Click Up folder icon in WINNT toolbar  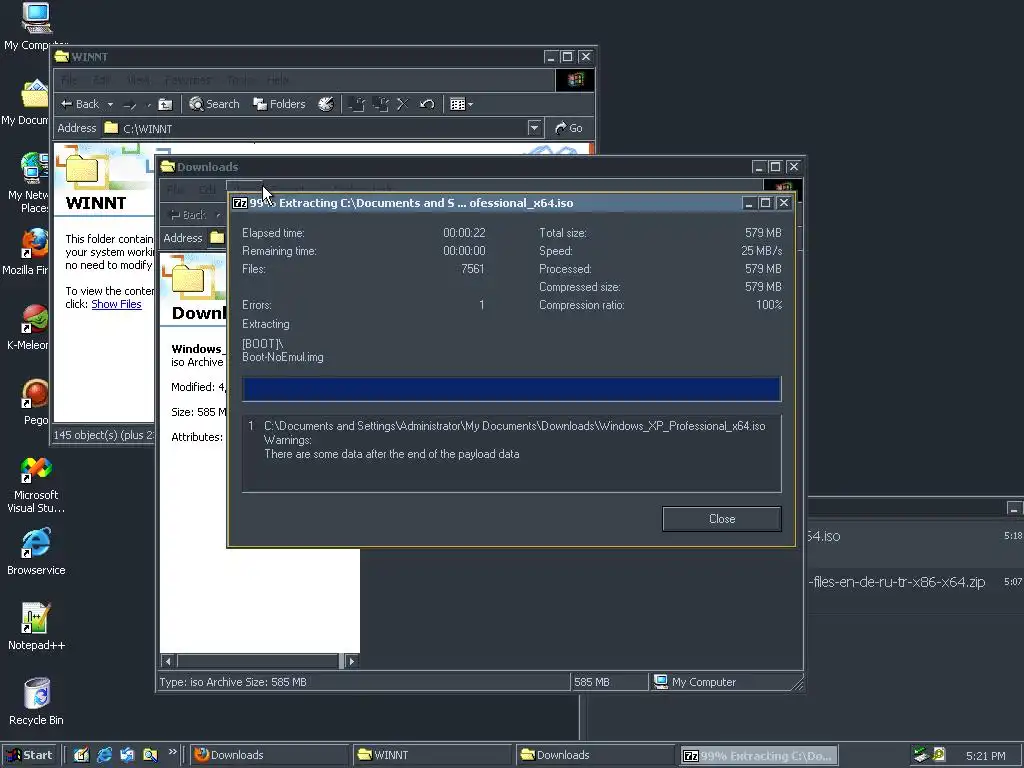[x=165, y=104]
